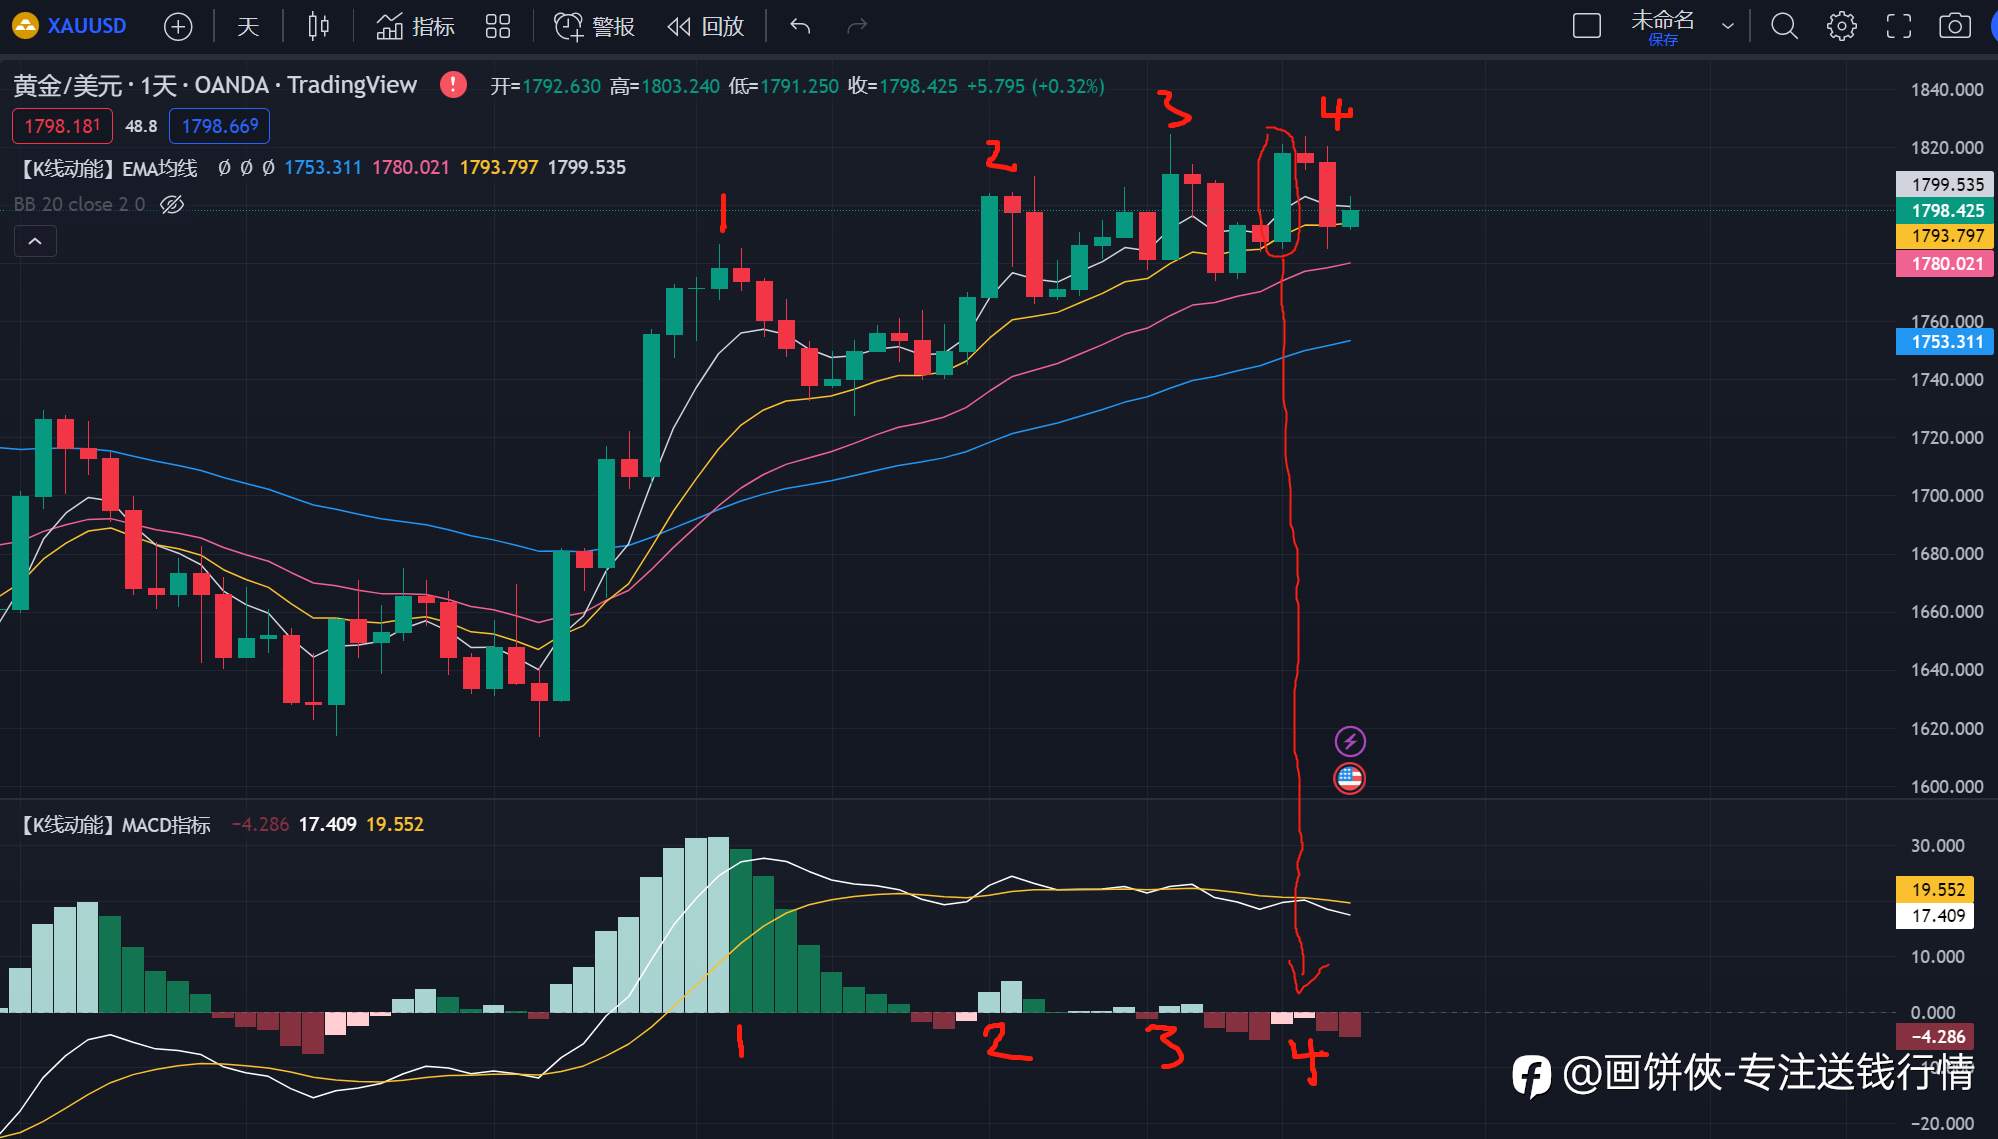Viewport: 1998px width, 1139px height.
Task: Click the green 1798.425 last price label
Action: point(1945,210)
